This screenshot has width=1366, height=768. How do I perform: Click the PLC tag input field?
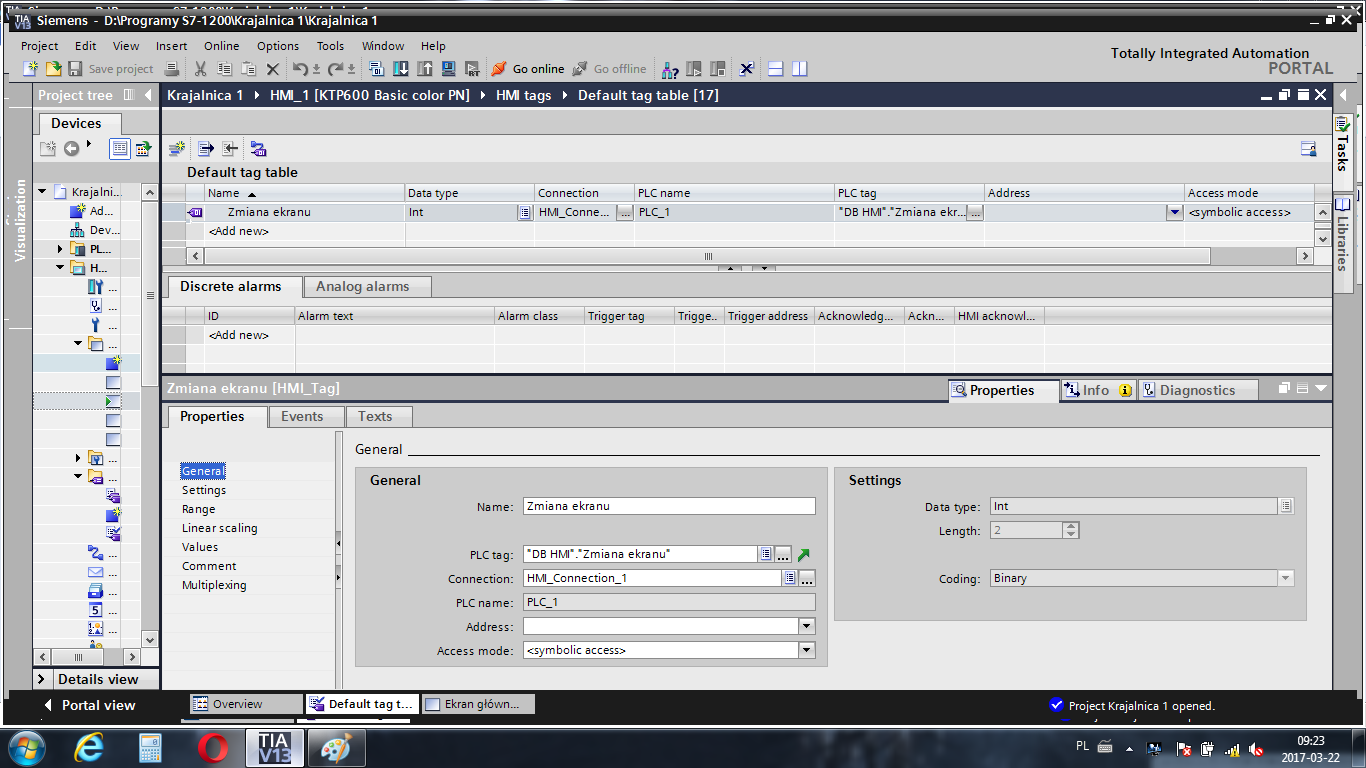(x=640, y=554)
